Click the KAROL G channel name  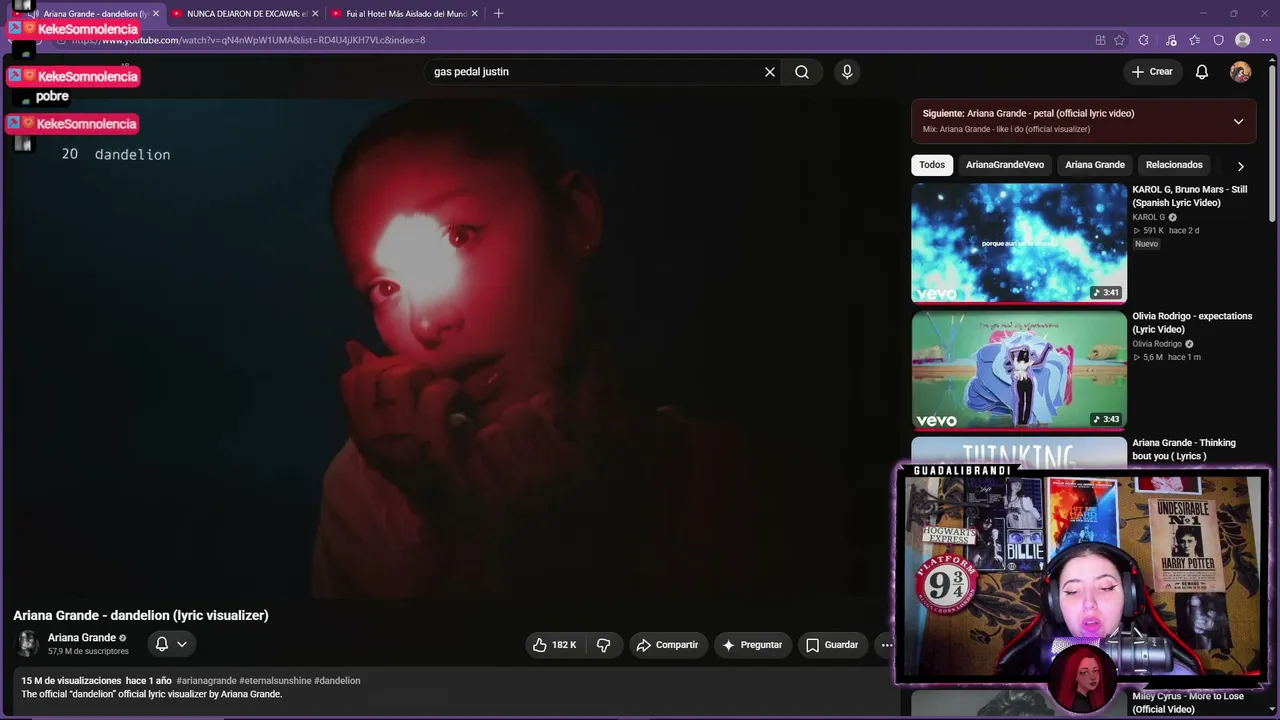click(1148, 217)
